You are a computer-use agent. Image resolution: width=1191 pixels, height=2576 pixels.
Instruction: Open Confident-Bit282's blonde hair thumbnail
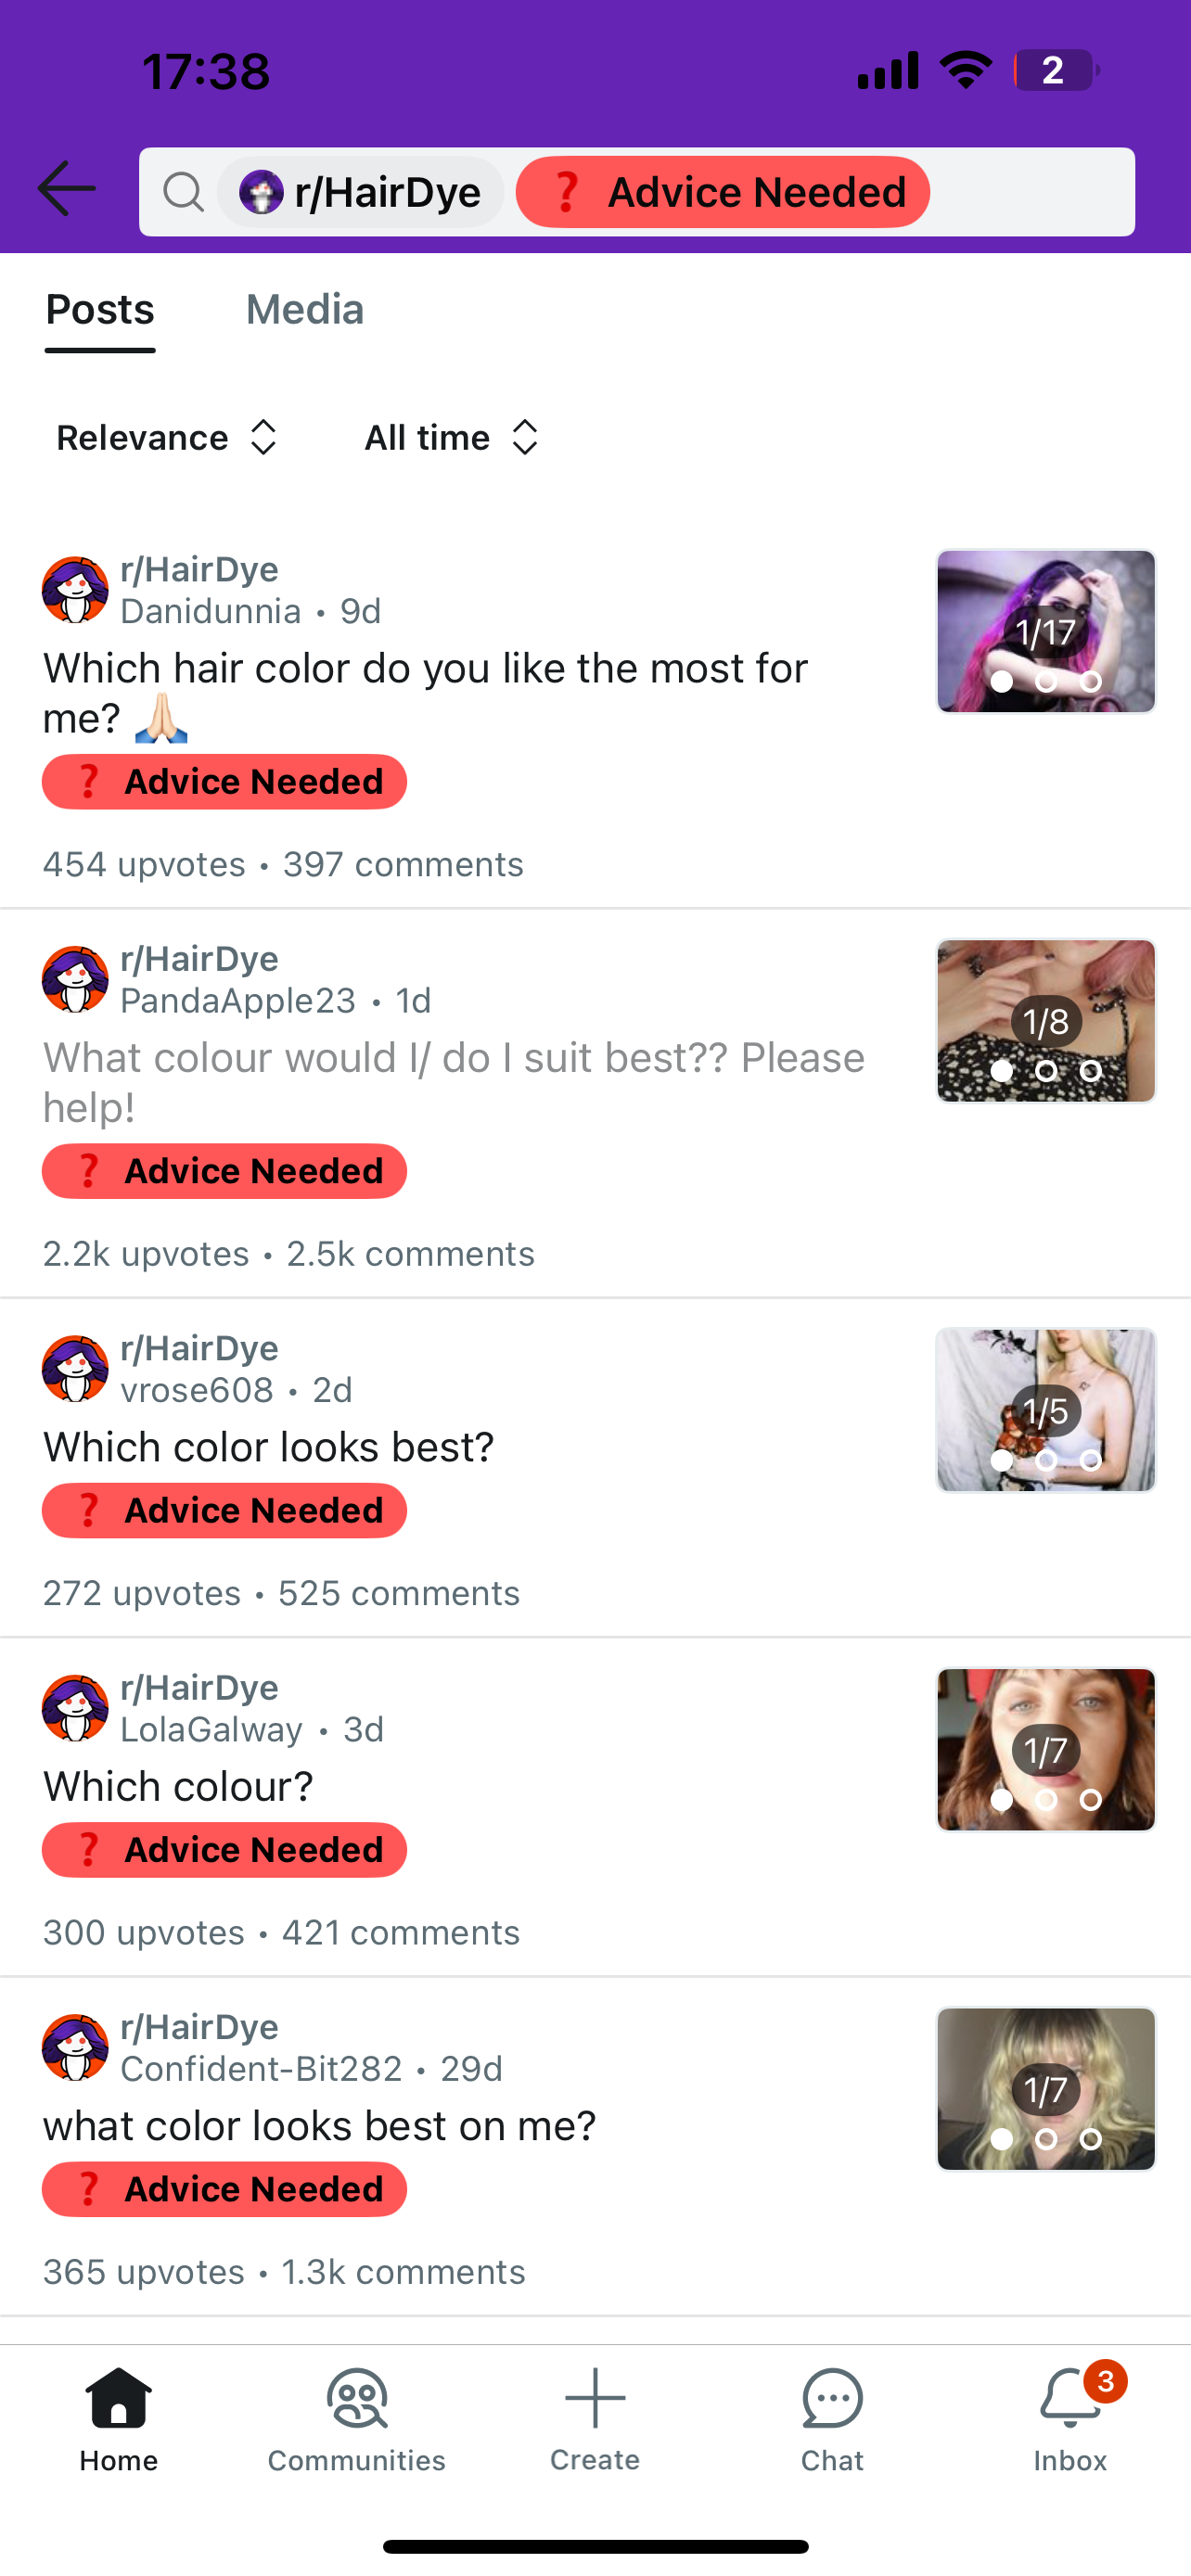(x=1046, y=2089)
